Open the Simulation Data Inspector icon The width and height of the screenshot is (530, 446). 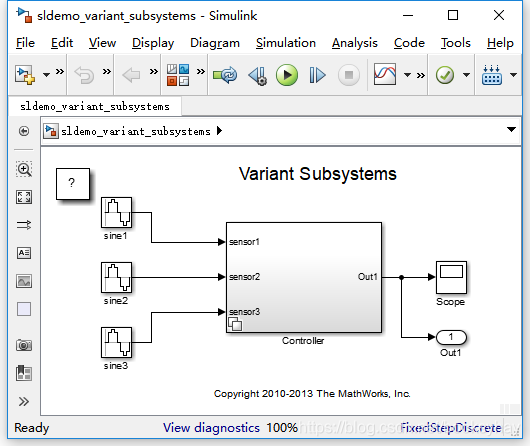click(x=385, y=74)
